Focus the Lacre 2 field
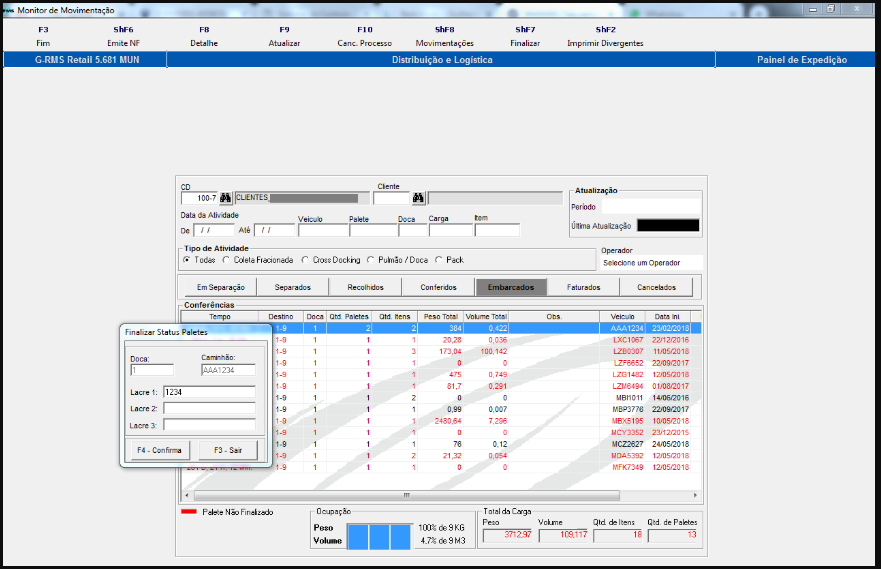 pos(209,408)
